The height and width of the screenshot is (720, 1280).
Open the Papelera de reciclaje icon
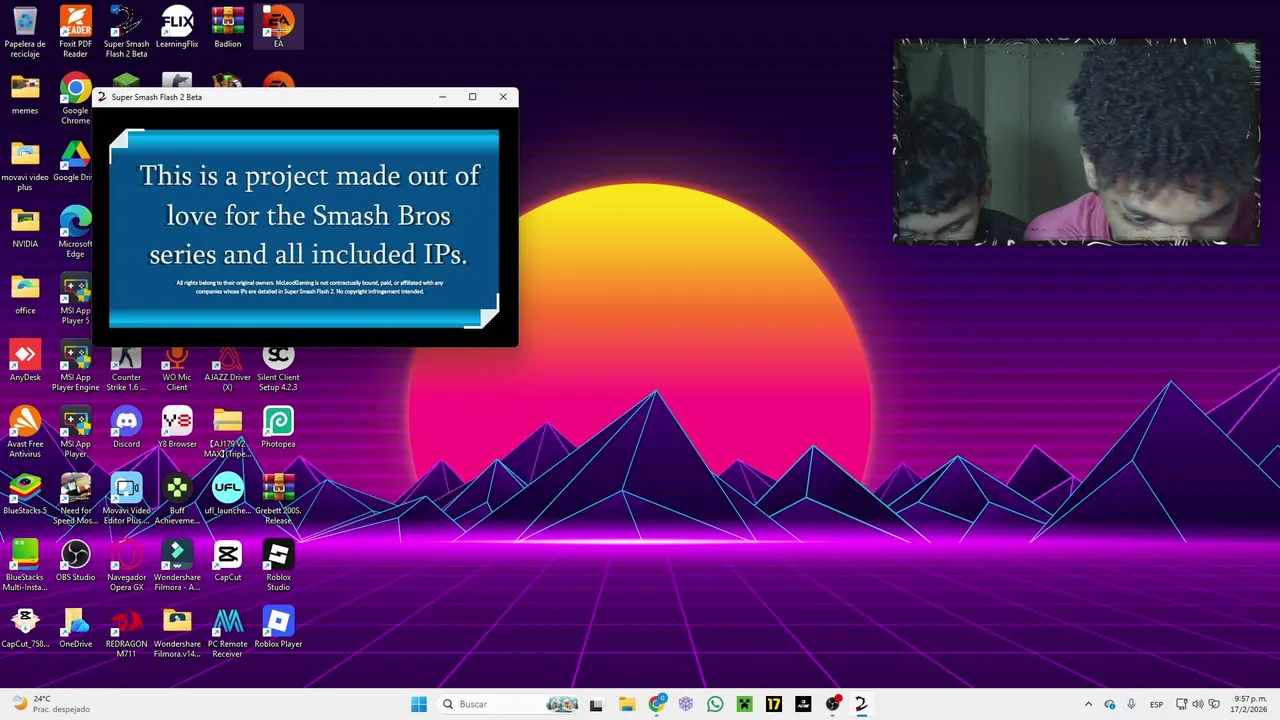point(25,29)
